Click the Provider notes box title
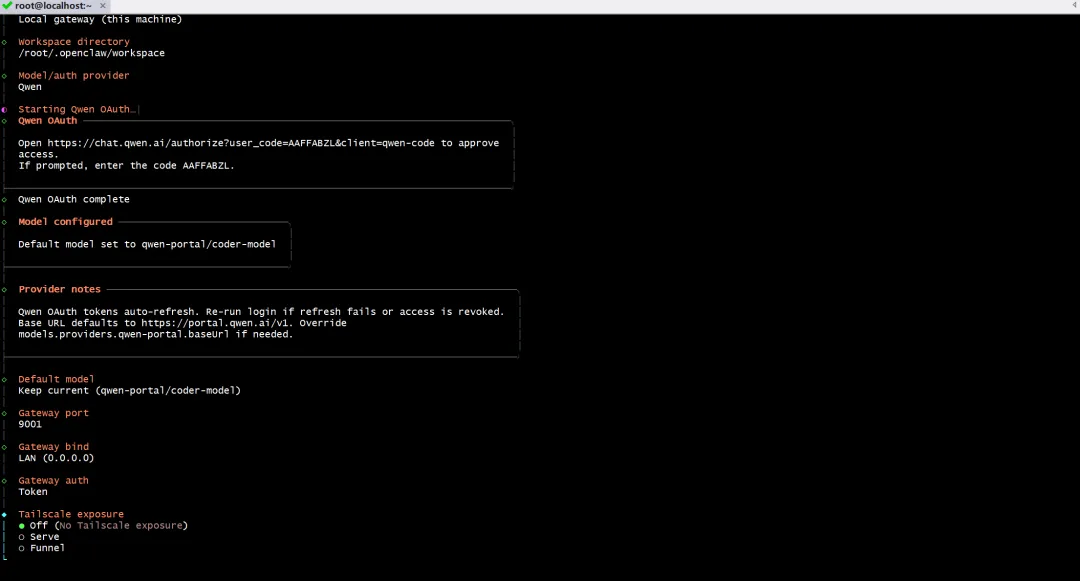 click(59, 289)
